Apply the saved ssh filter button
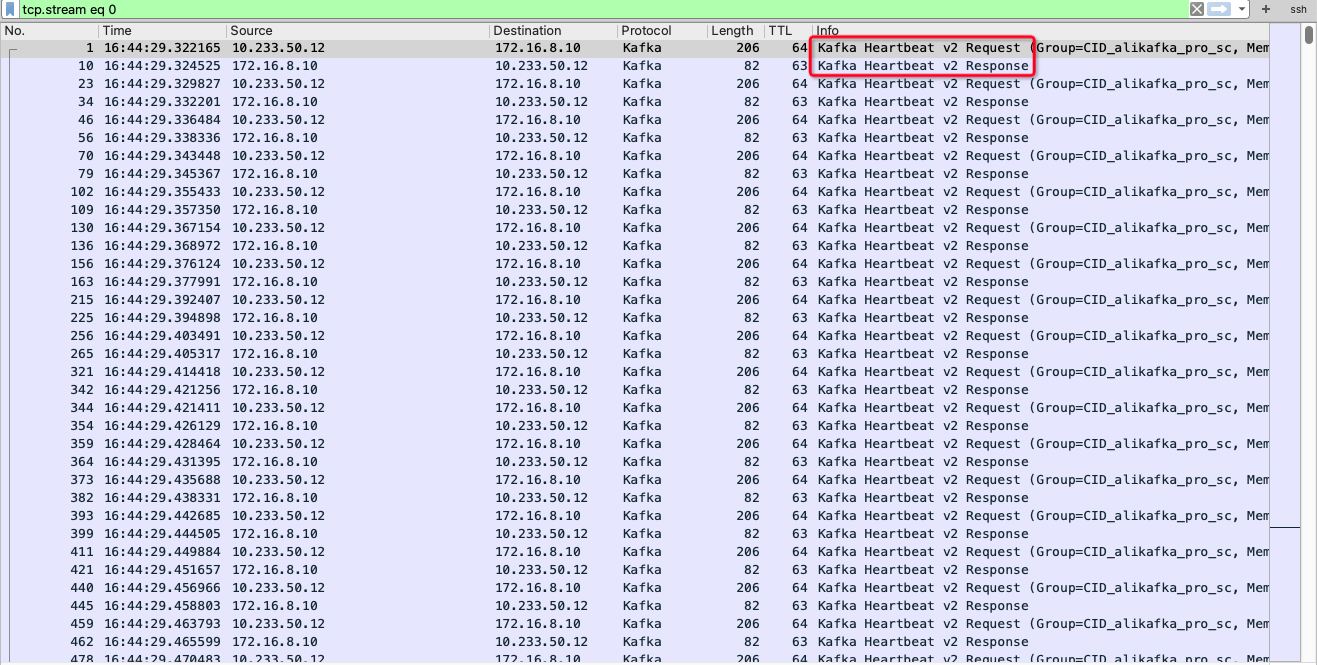Image resolution: width=1317 pixels, height=665 pixels. [1298, 9]
